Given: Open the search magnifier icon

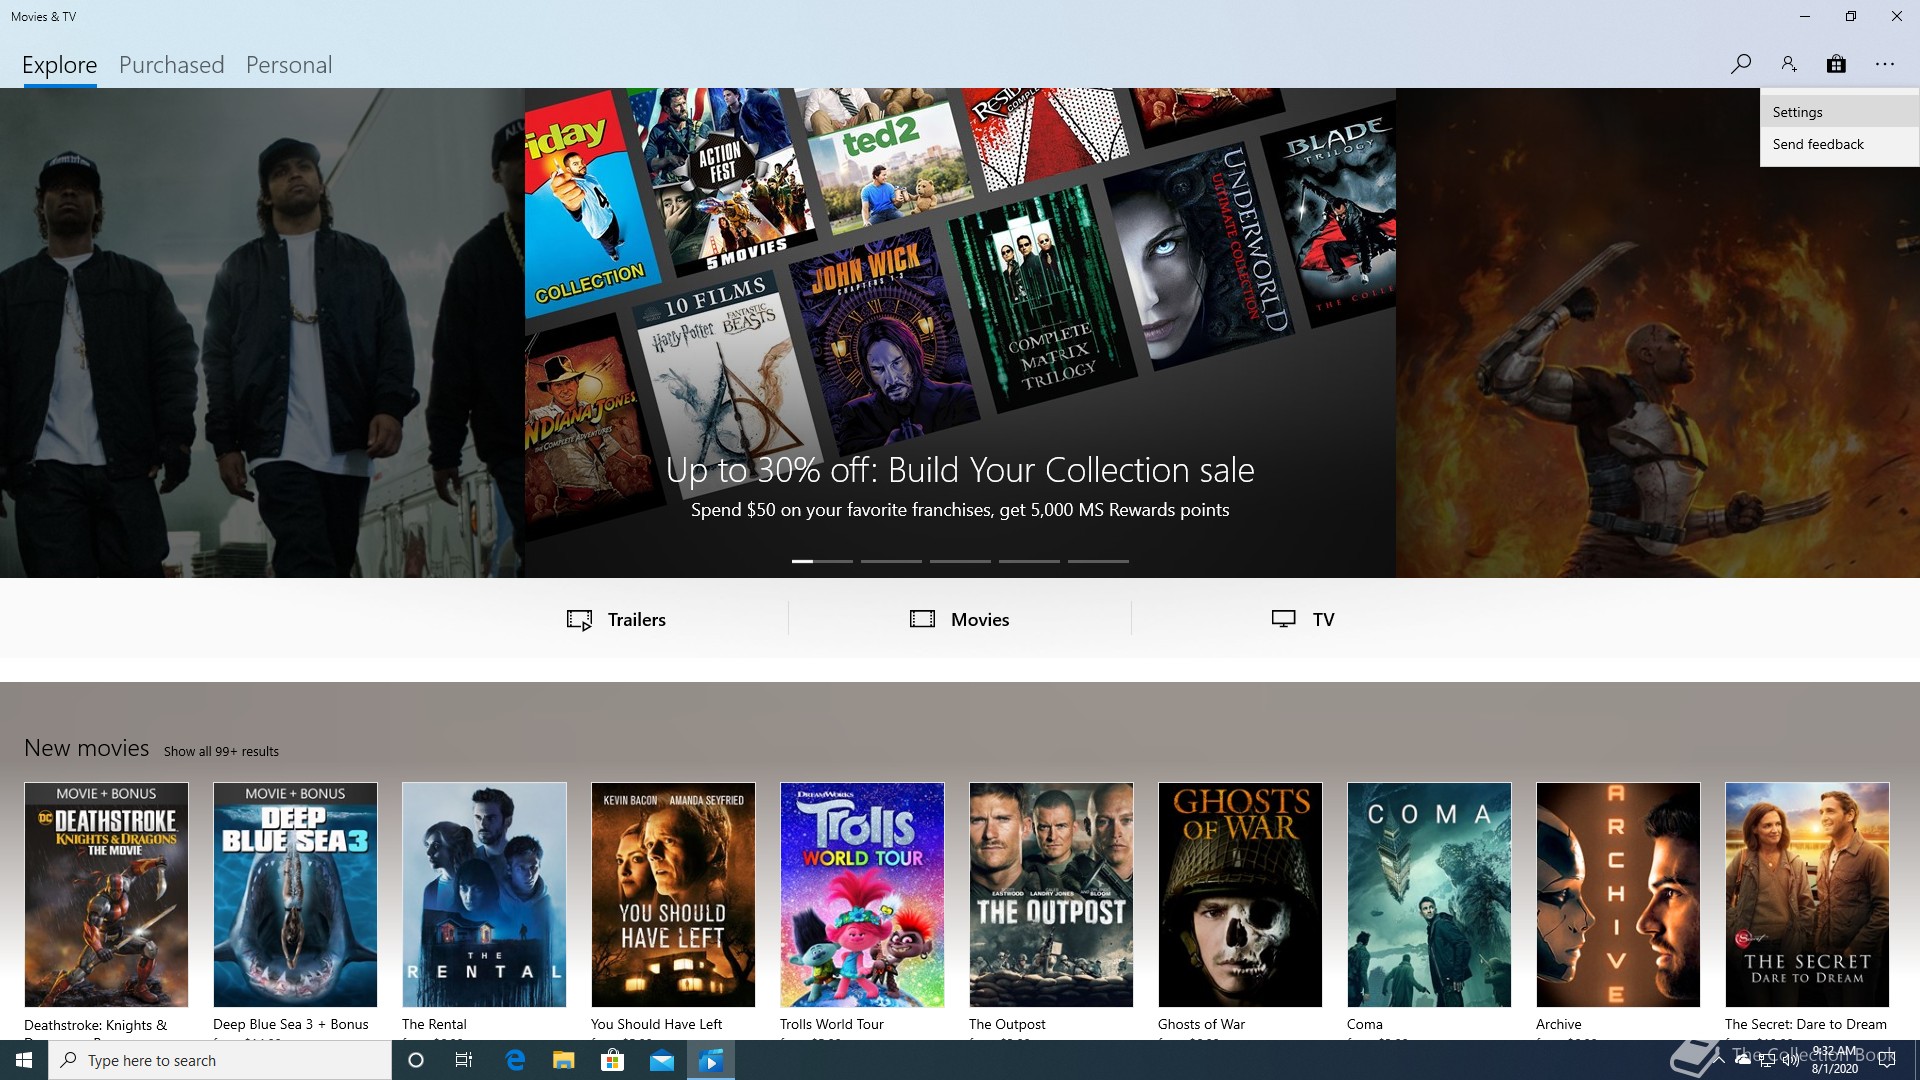Looking at the screenshot, I should point(1741,64).
